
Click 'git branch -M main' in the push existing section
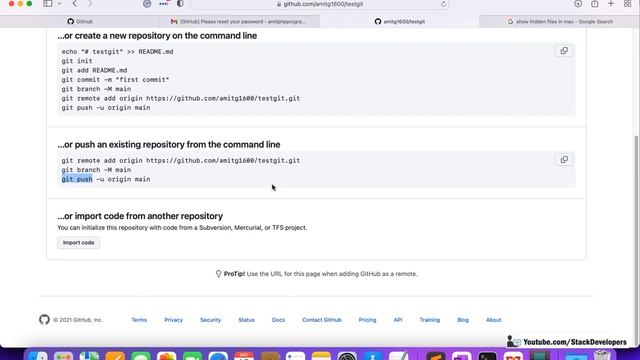coord(96,170)
